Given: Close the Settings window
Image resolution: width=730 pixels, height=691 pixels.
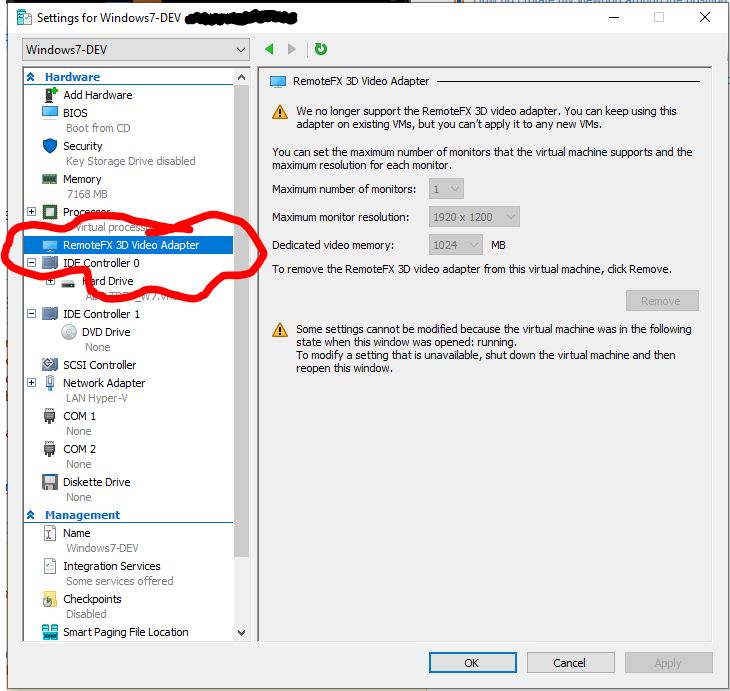Looking at the screenshot, I should [x=705, y=18].
